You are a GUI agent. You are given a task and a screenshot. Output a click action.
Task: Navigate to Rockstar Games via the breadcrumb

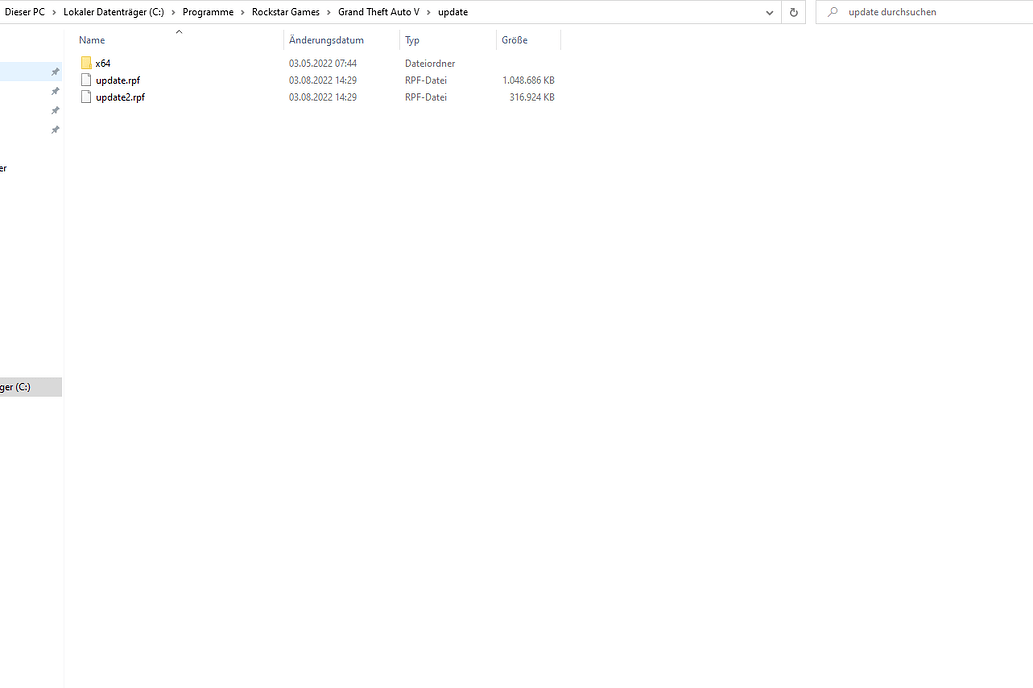(x=285, y=12)
